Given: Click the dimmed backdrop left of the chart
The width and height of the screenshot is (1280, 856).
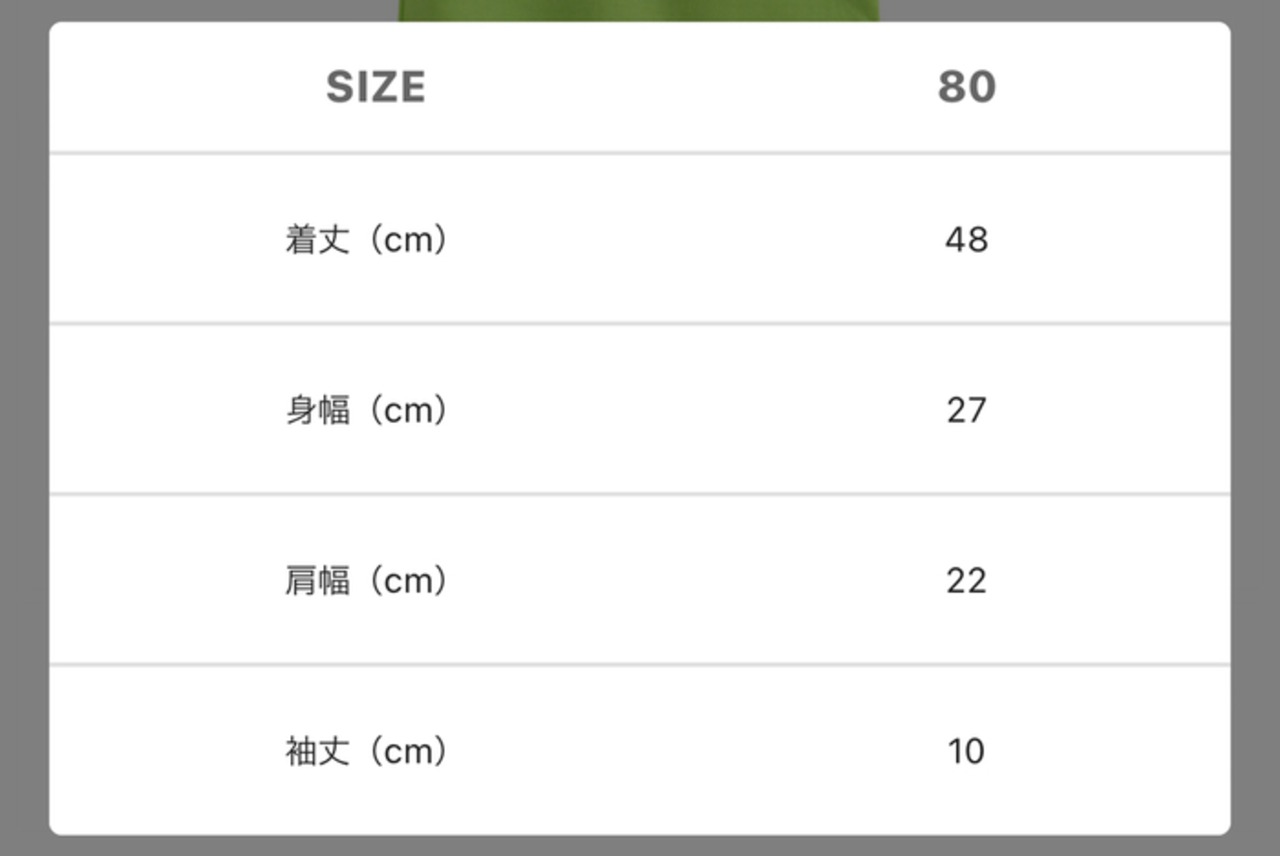Looking at the screenshot, I should tap(24, 428).
